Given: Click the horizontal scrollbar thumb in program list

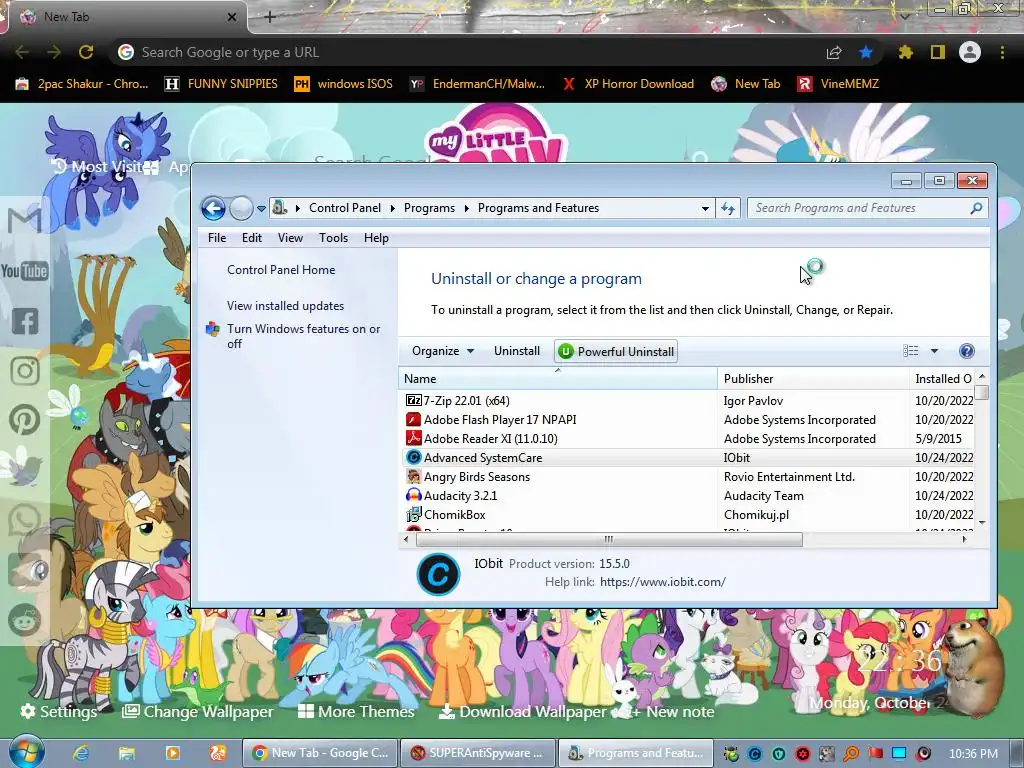Looking at the screenshot, I should 609,539.
